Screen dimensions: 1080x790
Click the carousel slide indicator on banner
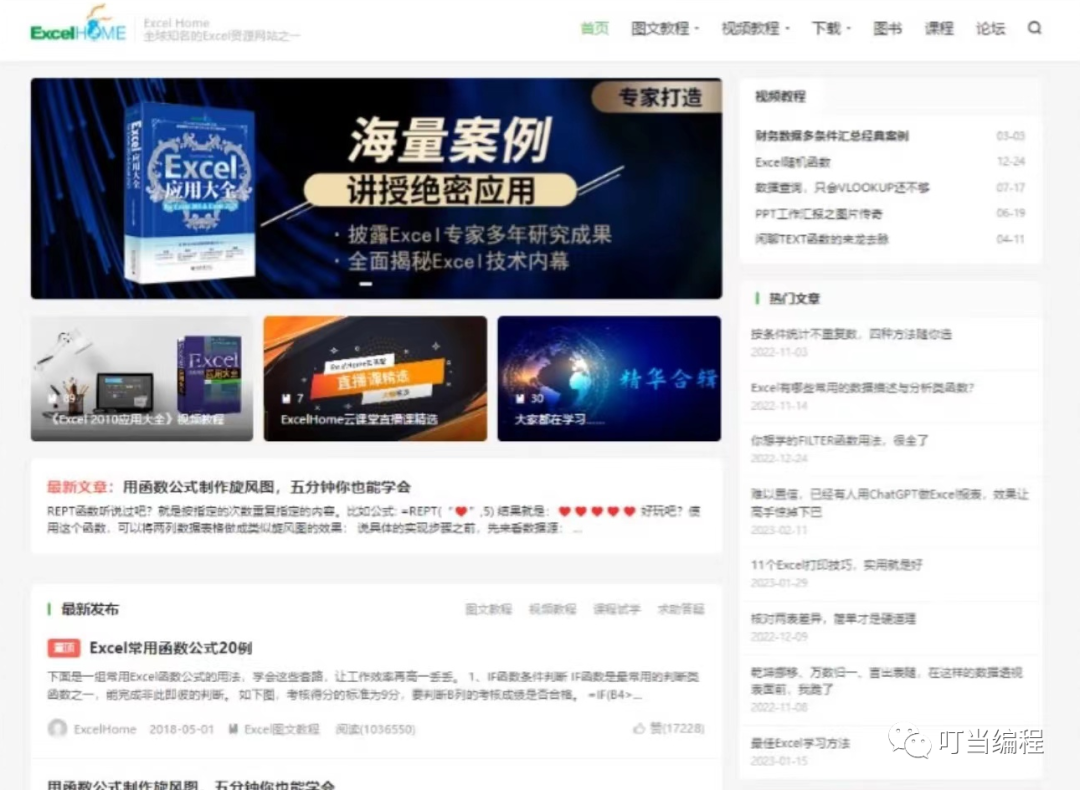[365, 284]
